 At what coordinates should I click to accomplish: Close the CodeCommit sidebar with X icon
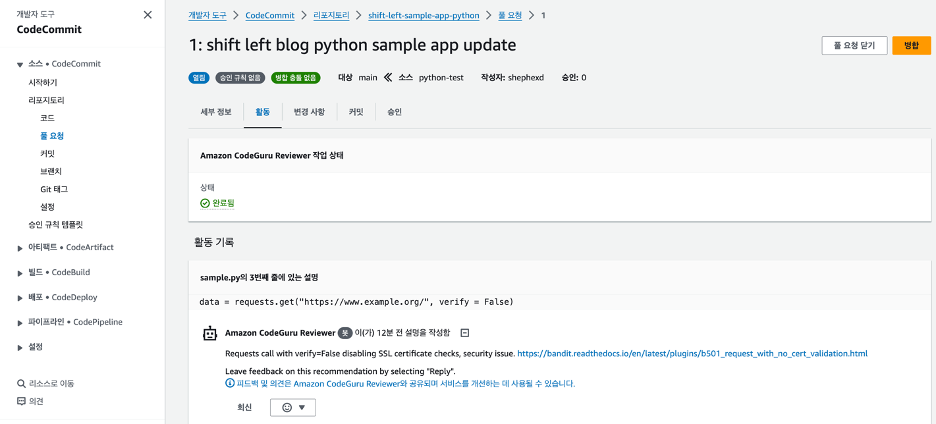[147, 15]
